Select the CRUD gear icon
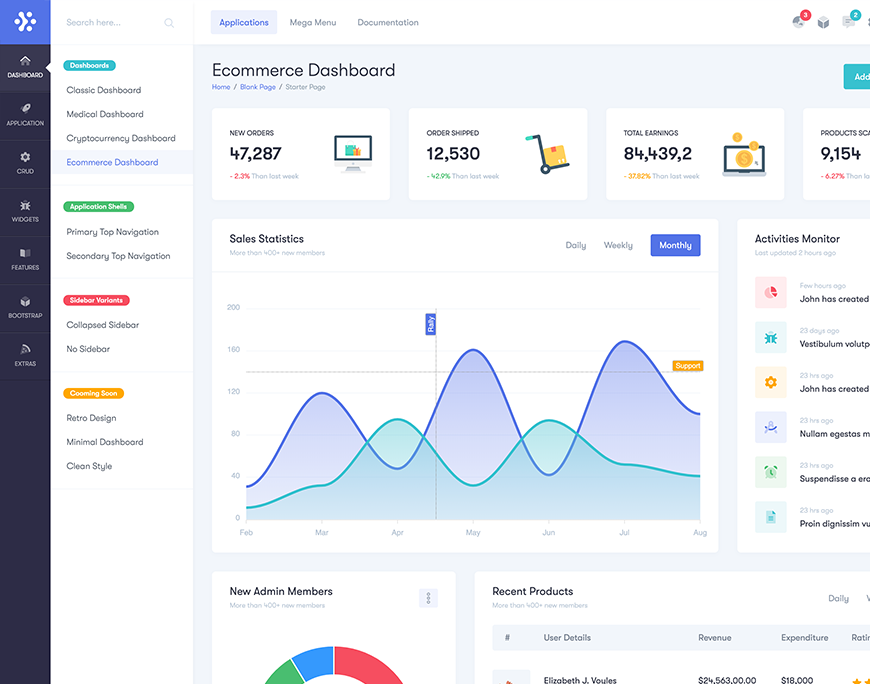Screen dimensions: 870x684 pyautogui.click(x=25, y=158)
